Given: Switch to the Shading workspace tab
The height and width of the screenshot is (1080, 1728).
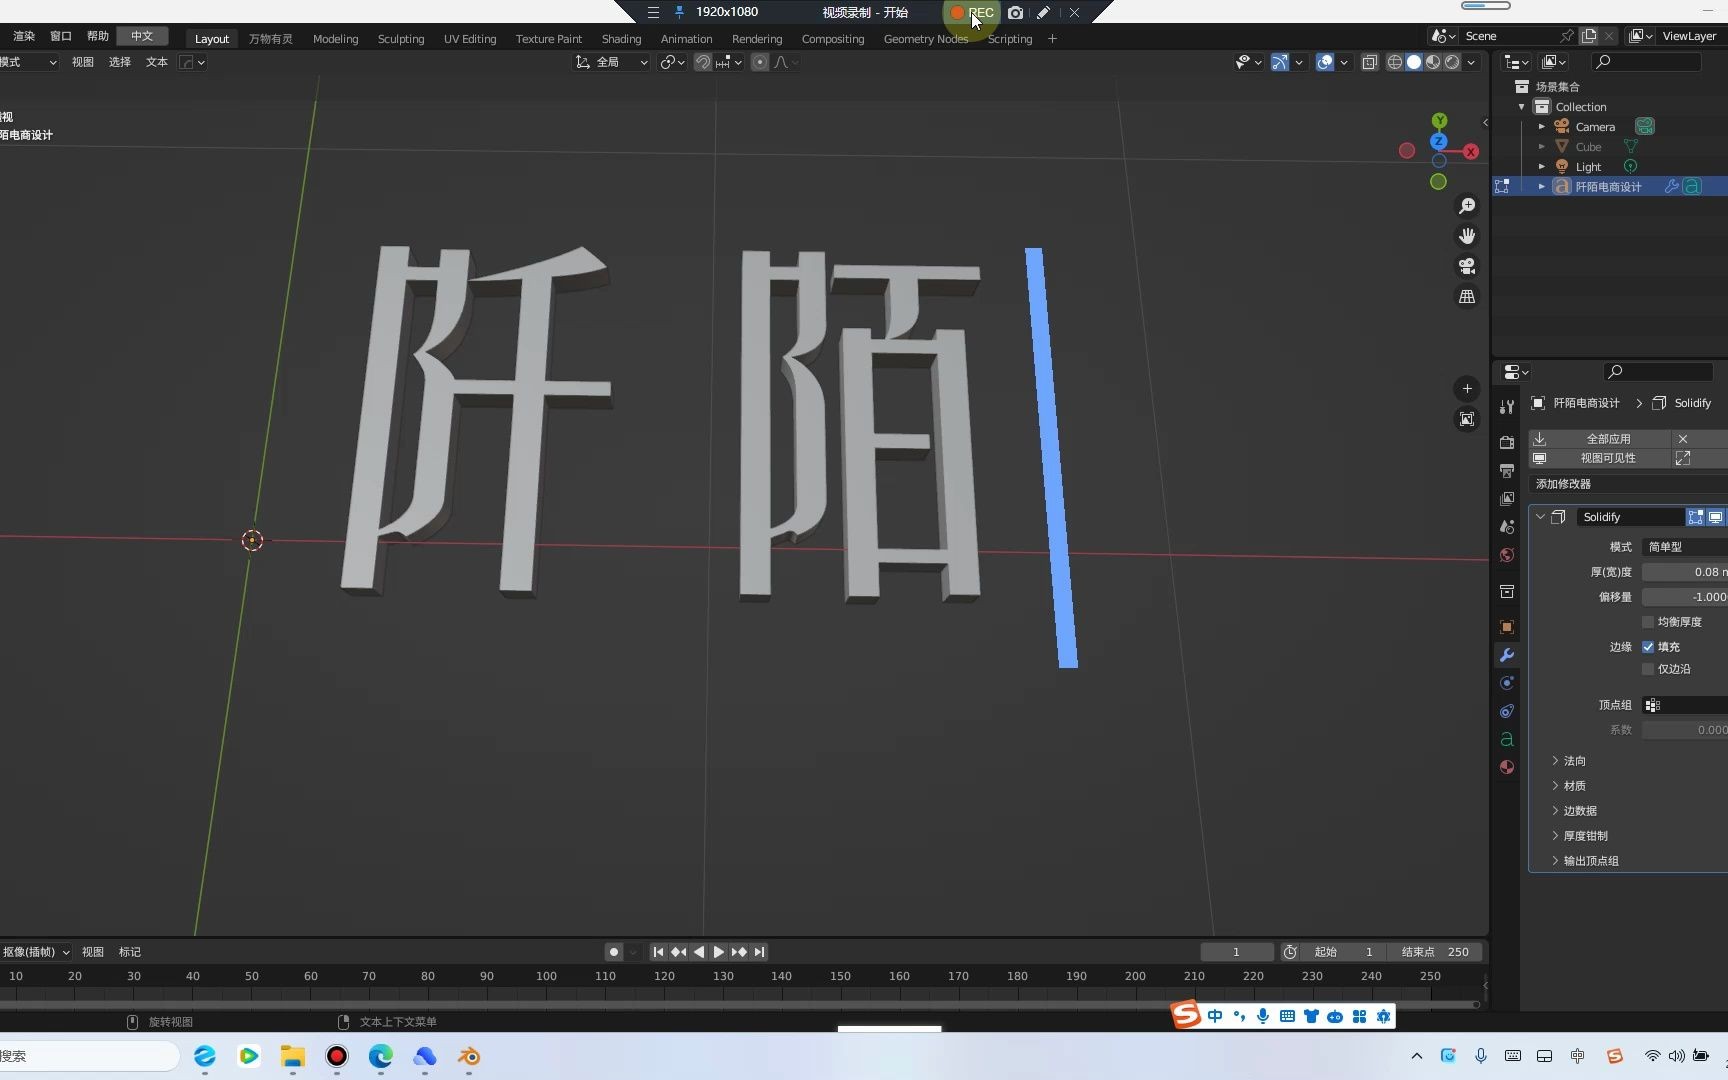Looking at the screenshot, I should click(x=621, y=39).
